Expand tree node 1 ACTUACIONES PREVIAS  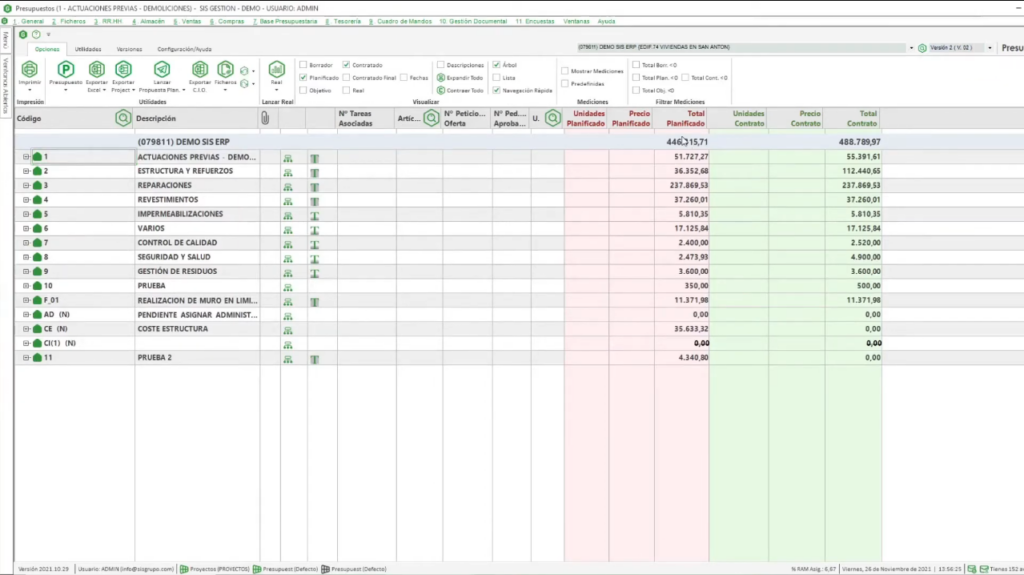point(26,157)
